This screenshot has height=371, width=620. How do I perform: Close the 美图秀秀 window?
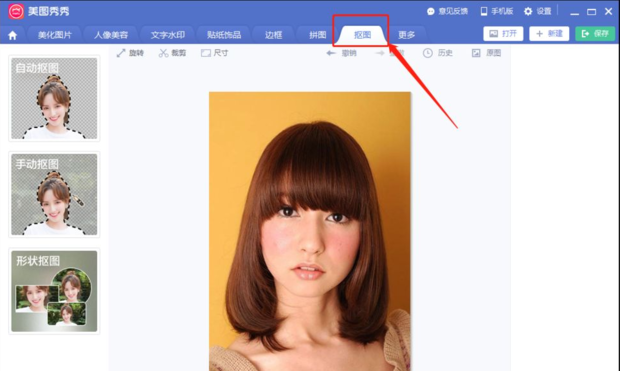609,12
